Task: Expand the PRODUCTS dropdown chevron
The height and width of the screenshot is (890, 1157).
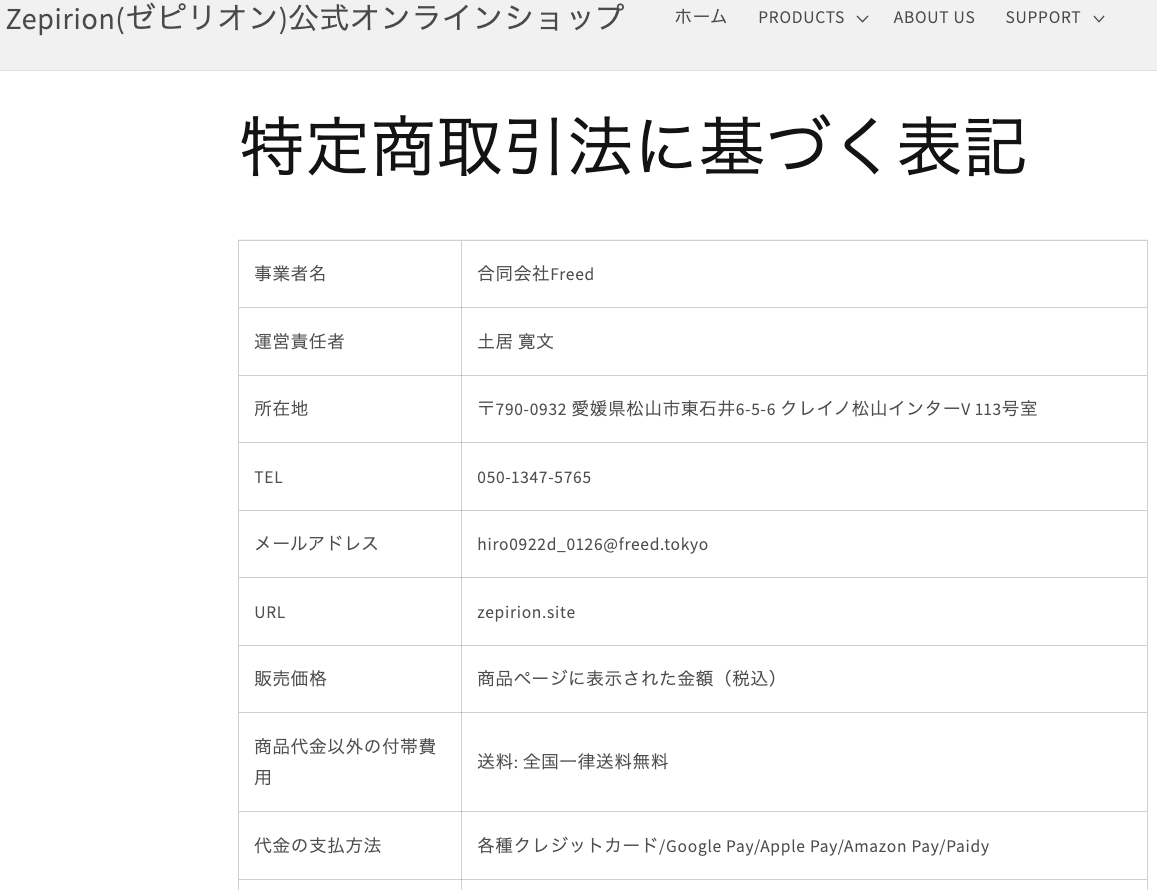Action: (862, 18)
